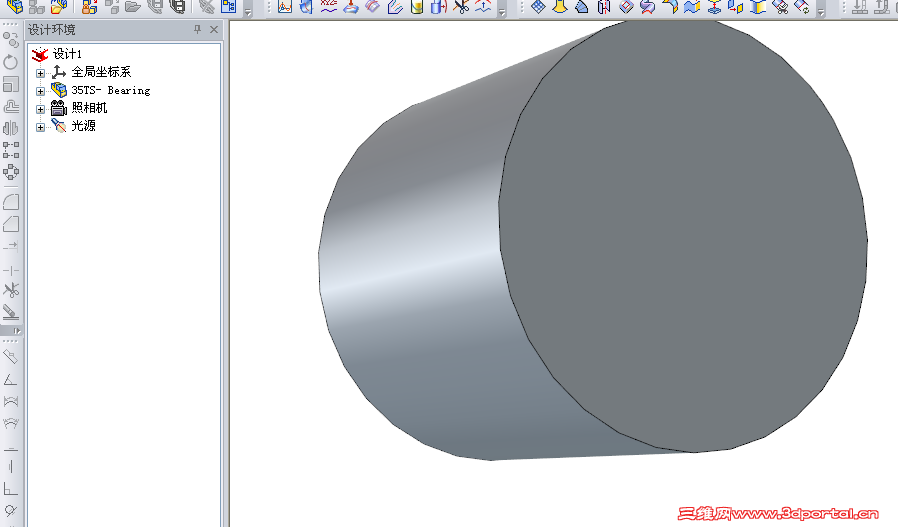Open overflow arrow after the upward-arrow surface icon
Viewport: 898px width, 527px height.
(502, 11)
